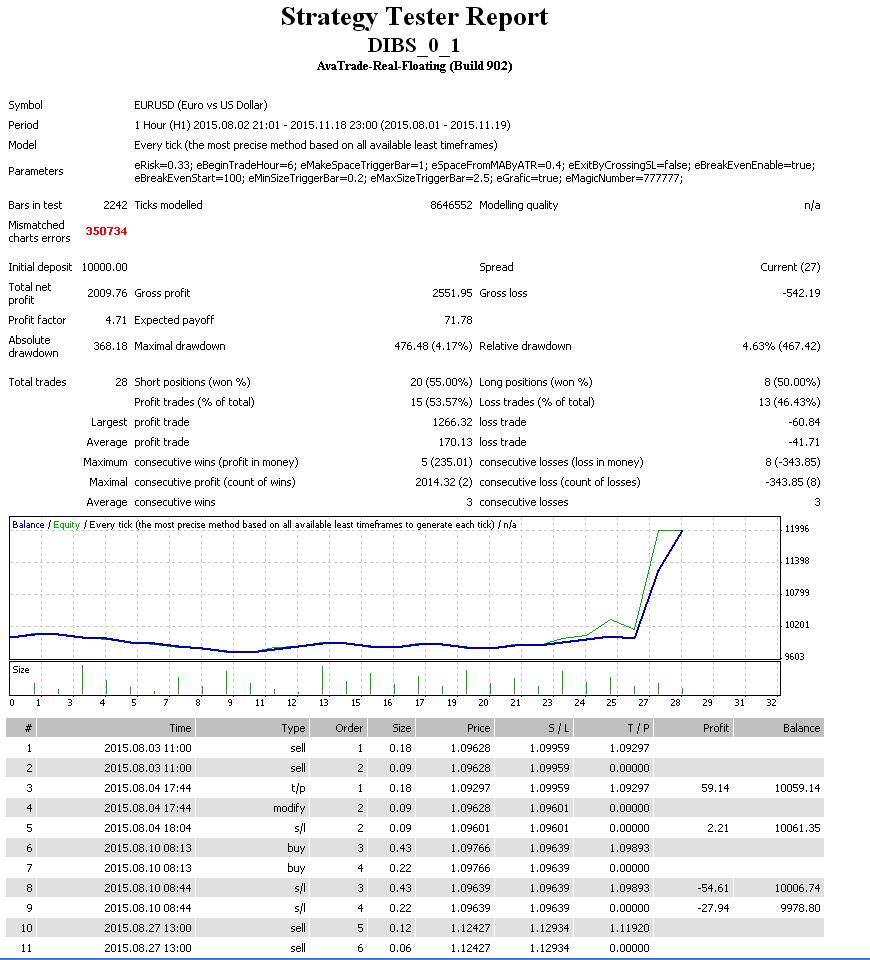
Task: Click the T / P column header
Action: pyautogui.click(x=614, y=728)
